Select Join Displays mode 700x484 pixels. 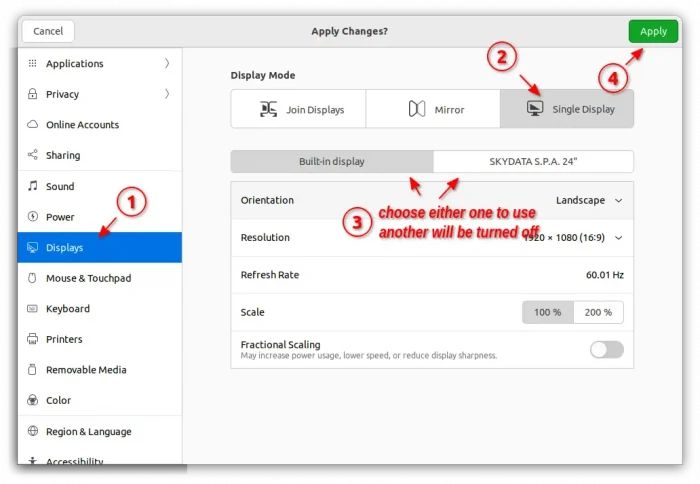298,109
